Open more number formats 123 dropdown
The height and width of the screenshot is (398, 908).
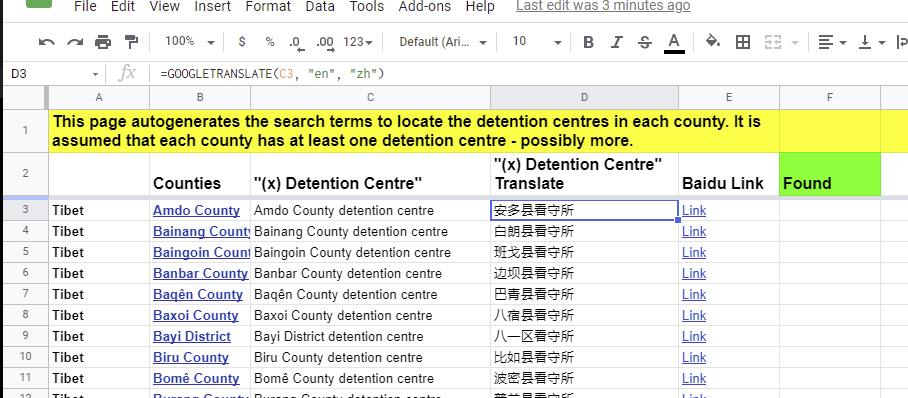click(358, 42)
